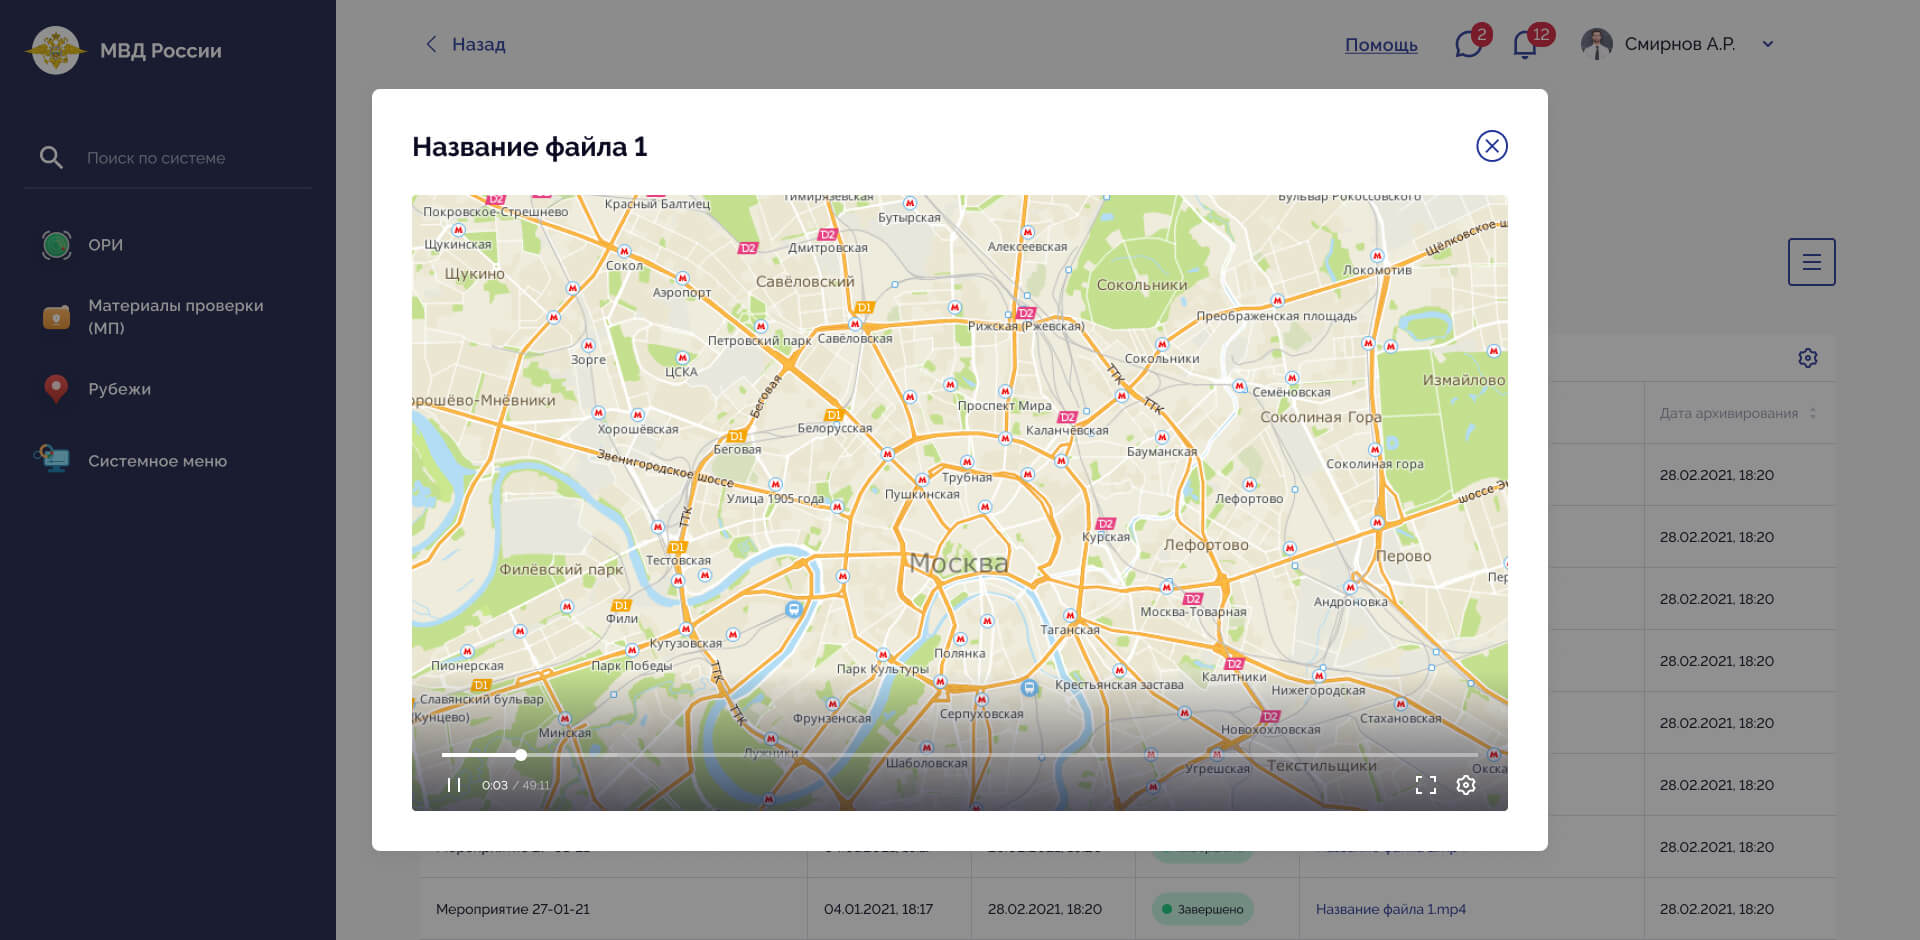
Task: Click the Проспект Мира station label
Action: pos(1005,405)
